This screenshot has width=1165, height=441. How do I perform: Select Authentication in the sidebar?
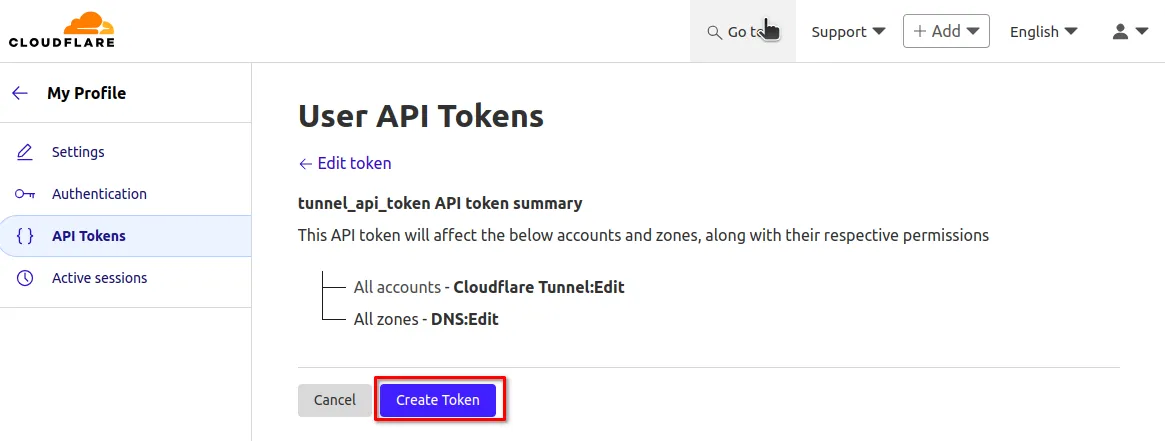tap(99, 194)
